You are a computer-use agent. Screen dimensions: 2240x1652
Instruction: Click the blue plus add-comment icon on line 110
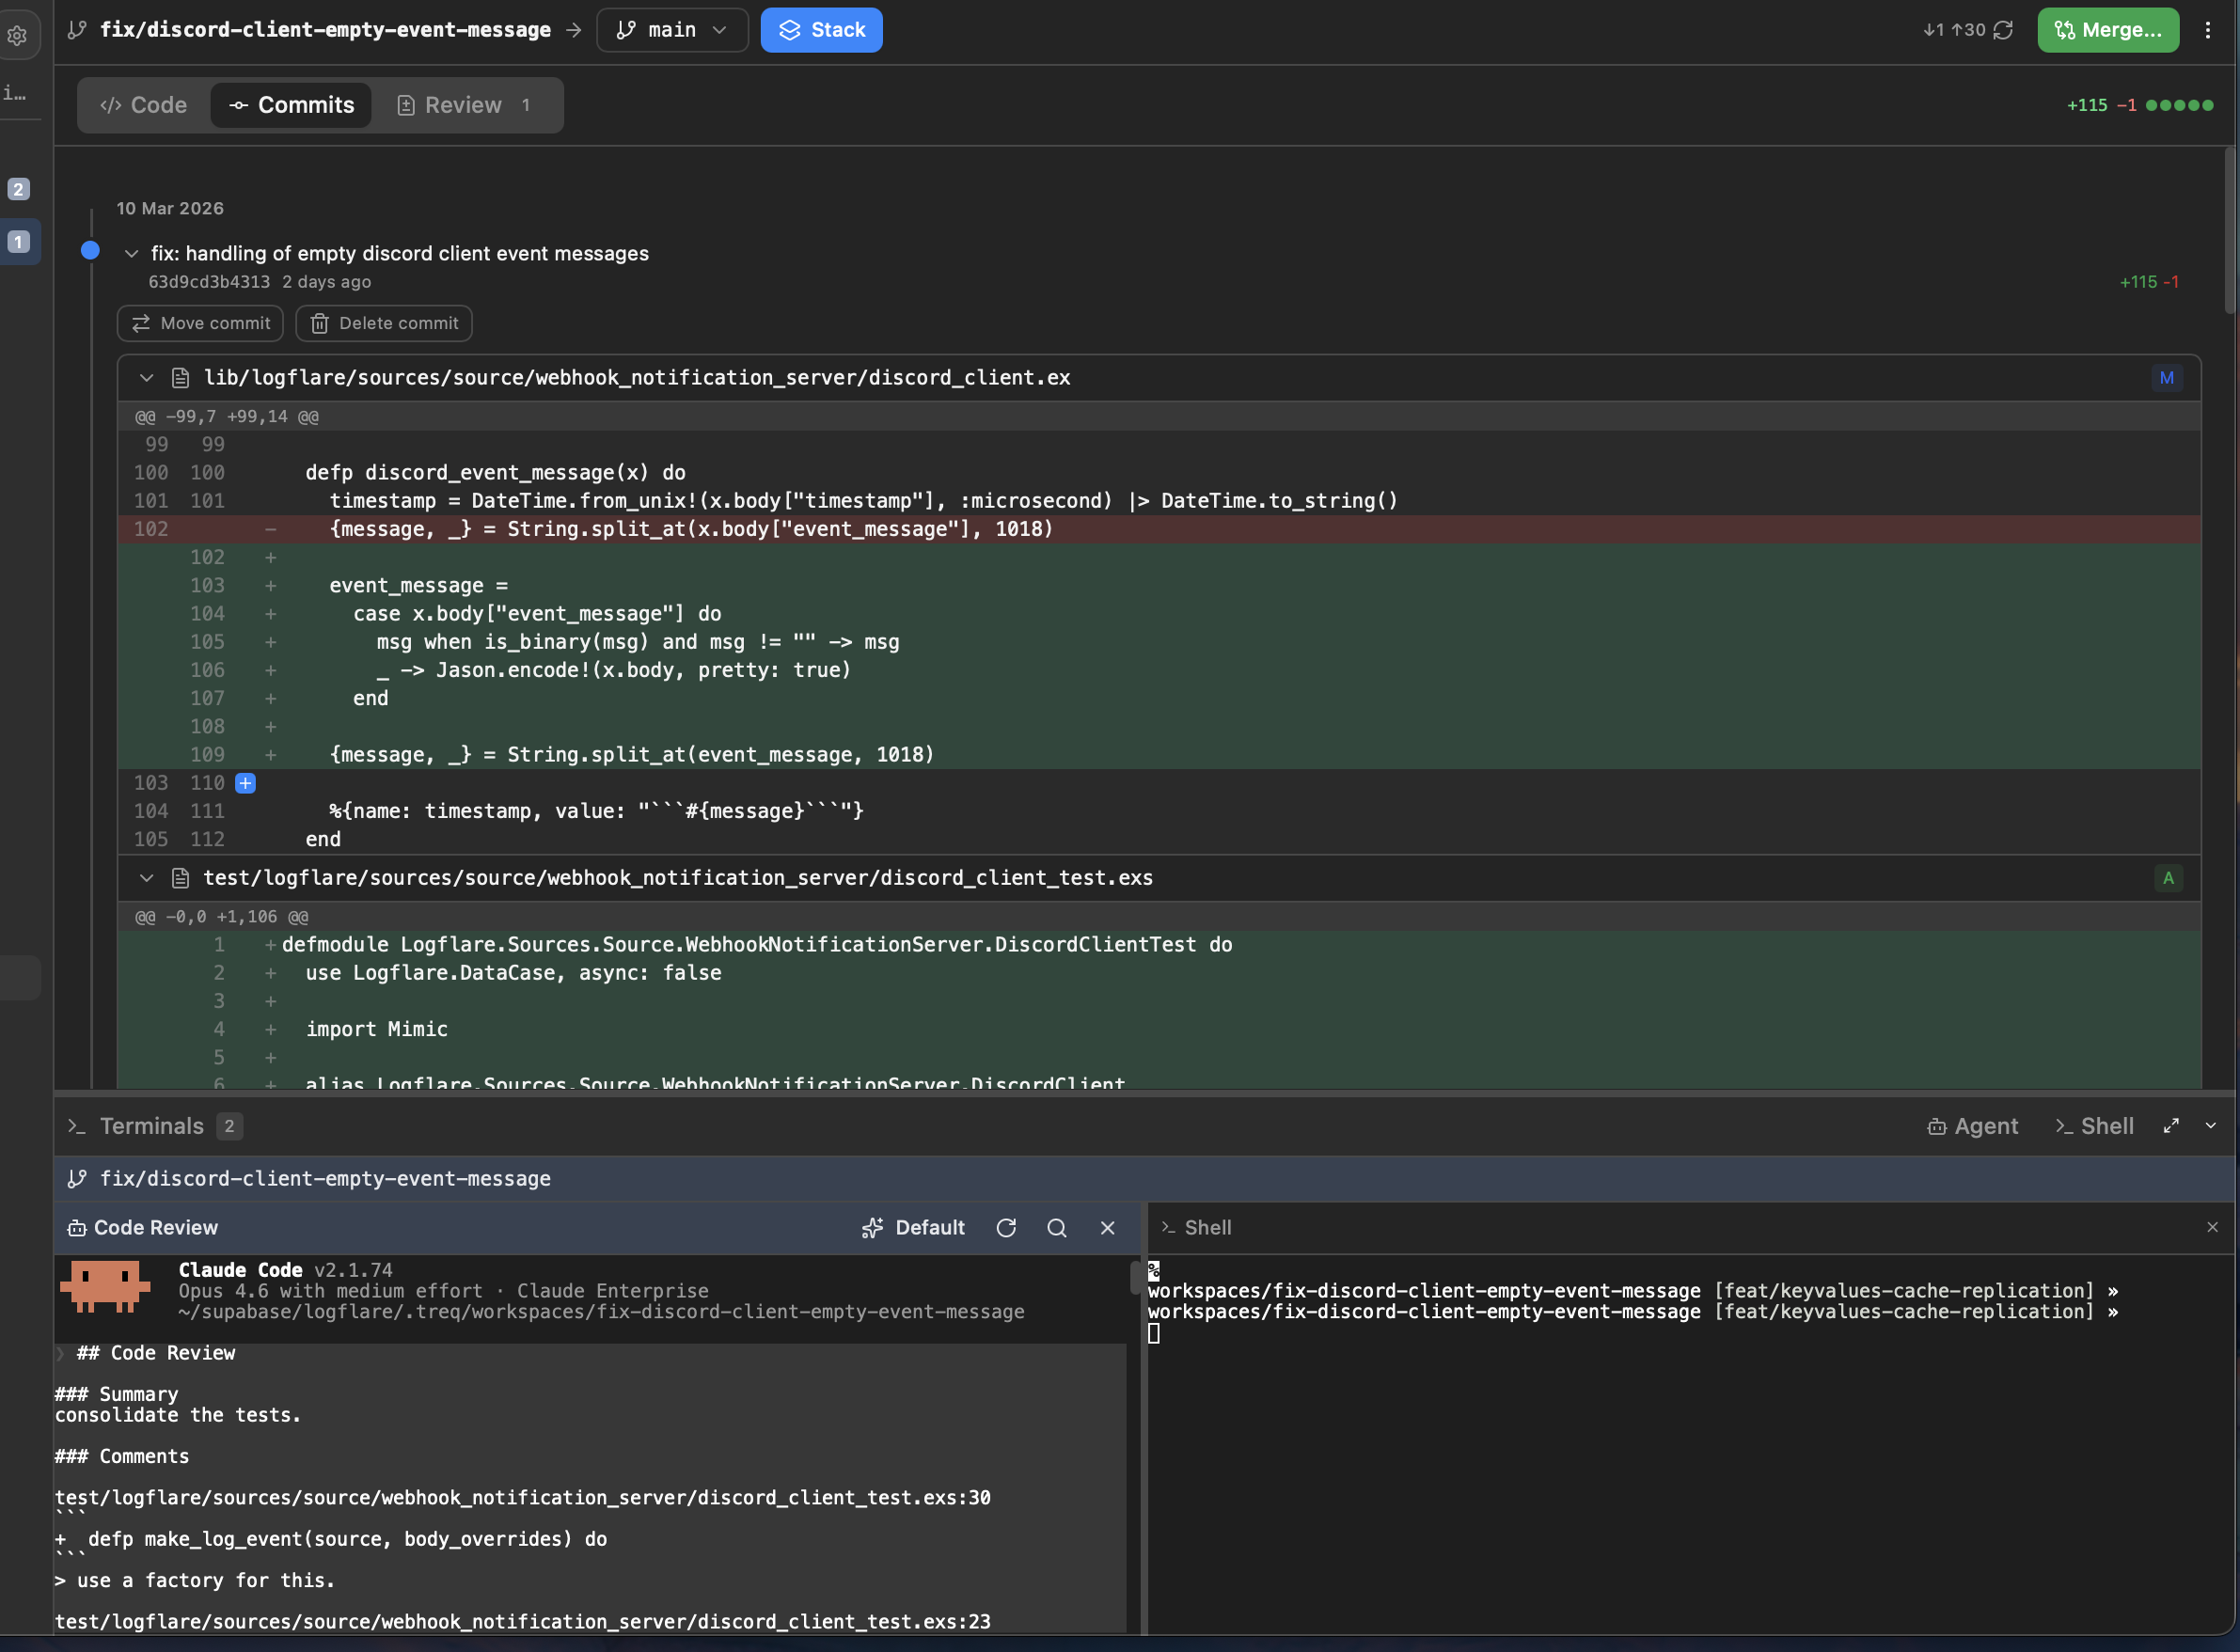[x=245, y=783]
